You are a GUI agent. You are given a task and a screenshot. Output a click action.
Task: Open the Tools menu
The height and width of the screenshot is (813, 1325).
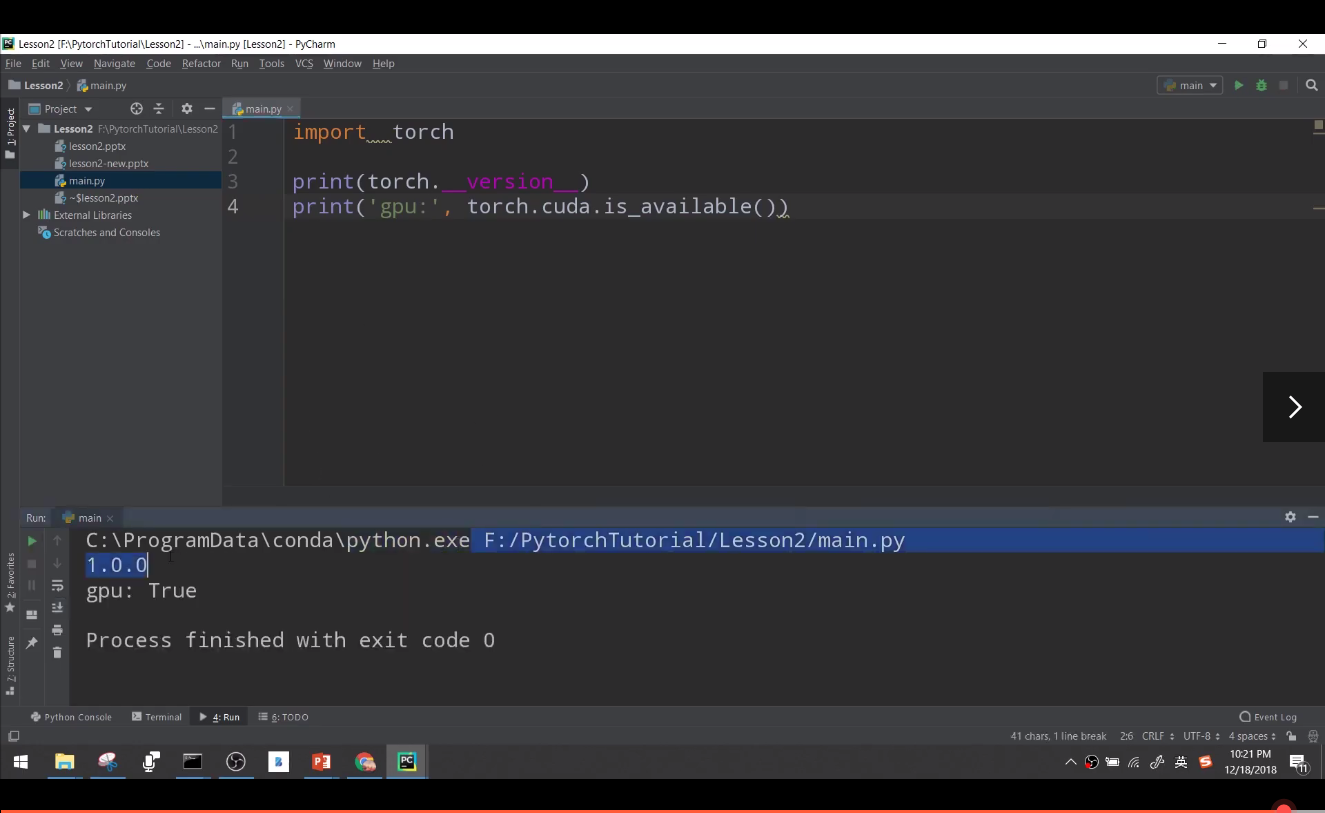point(272,63)
